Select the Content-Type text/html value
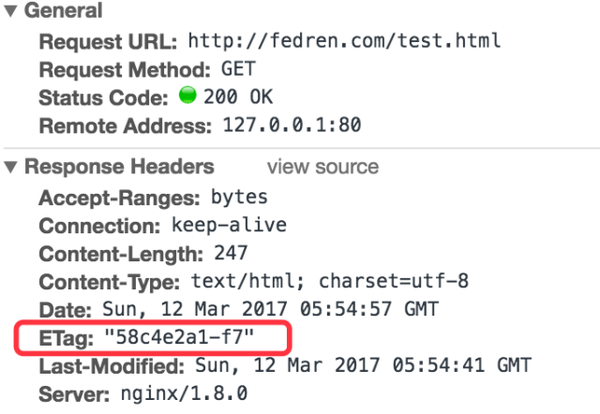This screenshot has height=414, width=600. (329, 281)
